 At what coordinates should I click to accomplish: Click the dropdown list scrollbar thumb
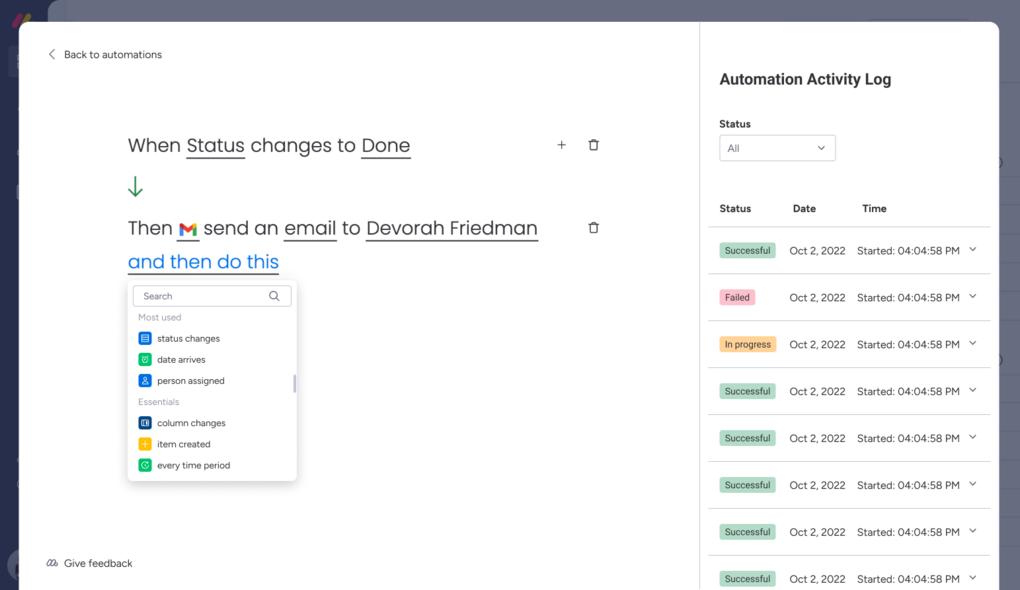pyautogui.click(x=295, y=384)
